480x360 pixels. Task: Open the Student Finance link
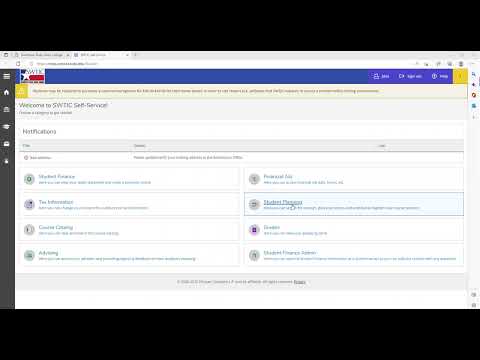click(57, 176)
